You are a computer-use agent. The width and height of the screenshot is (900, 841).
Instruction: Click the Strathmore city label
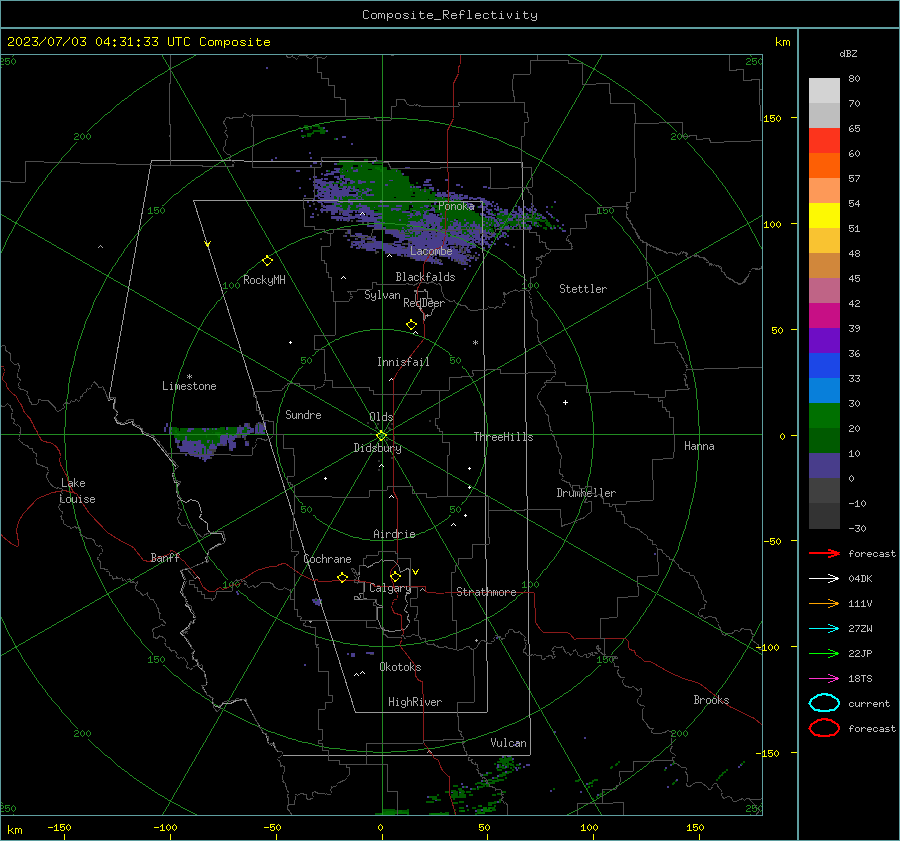point(486,592)
